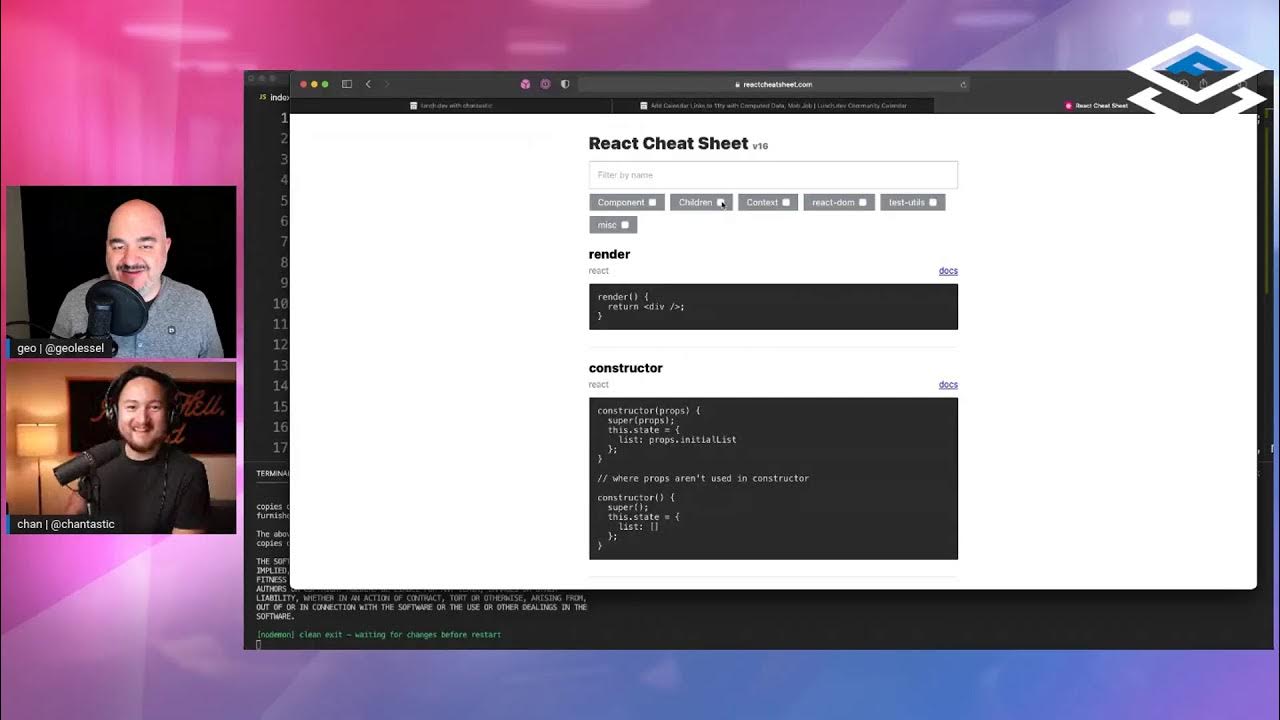Image resolution: width=1280 pixels, height=720 pixels.
Task: Focus the reactcheatsheet.com address bar
Action: click(x=774, y=85)
